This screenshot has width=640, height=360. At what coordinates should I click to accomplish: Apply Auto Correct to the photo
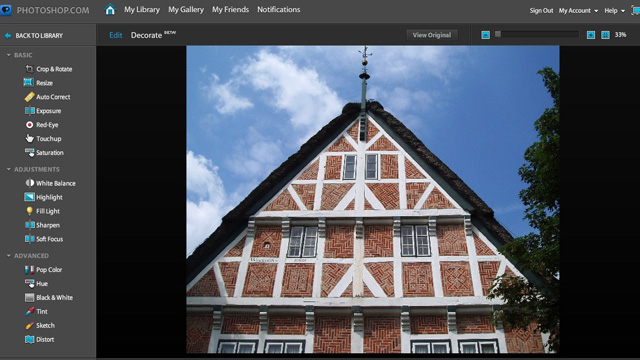coord(47,97)
